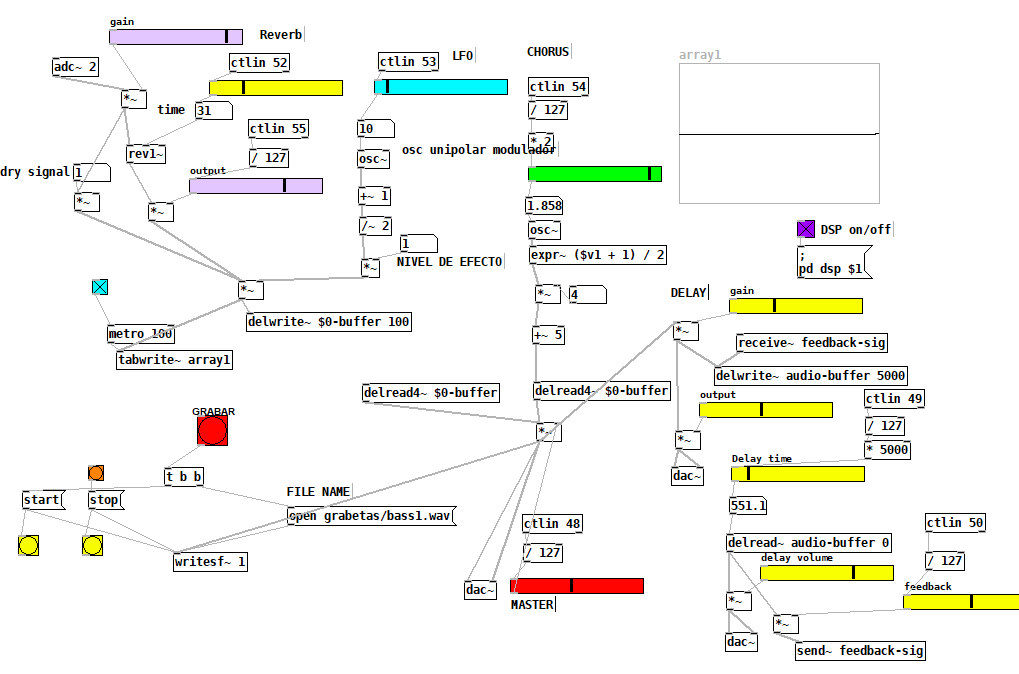Select the number box showing 1.858
The height and width of the screenshot is (674, 1019).
click(544, 206)
